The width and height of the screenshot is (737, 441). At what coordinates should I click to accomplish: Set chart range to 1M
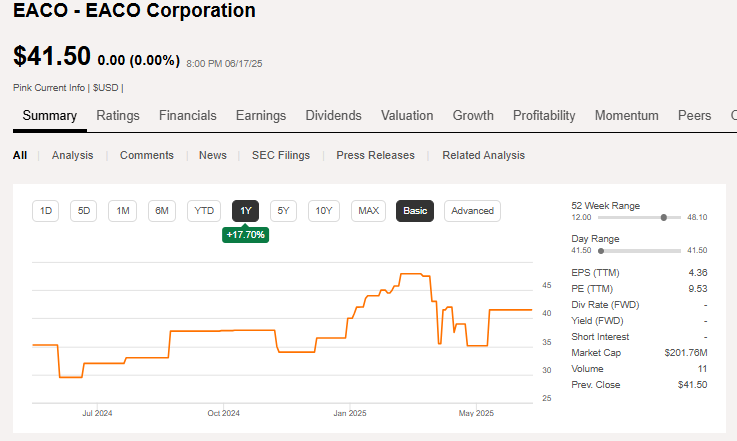pyautogui.click(x=123, y=211)
